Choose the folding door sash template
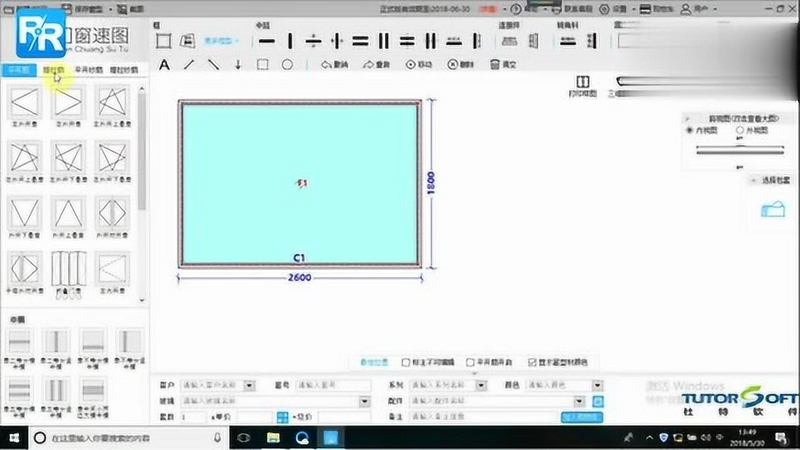Screen dimensions: 800x450 [x=68, y=273]
